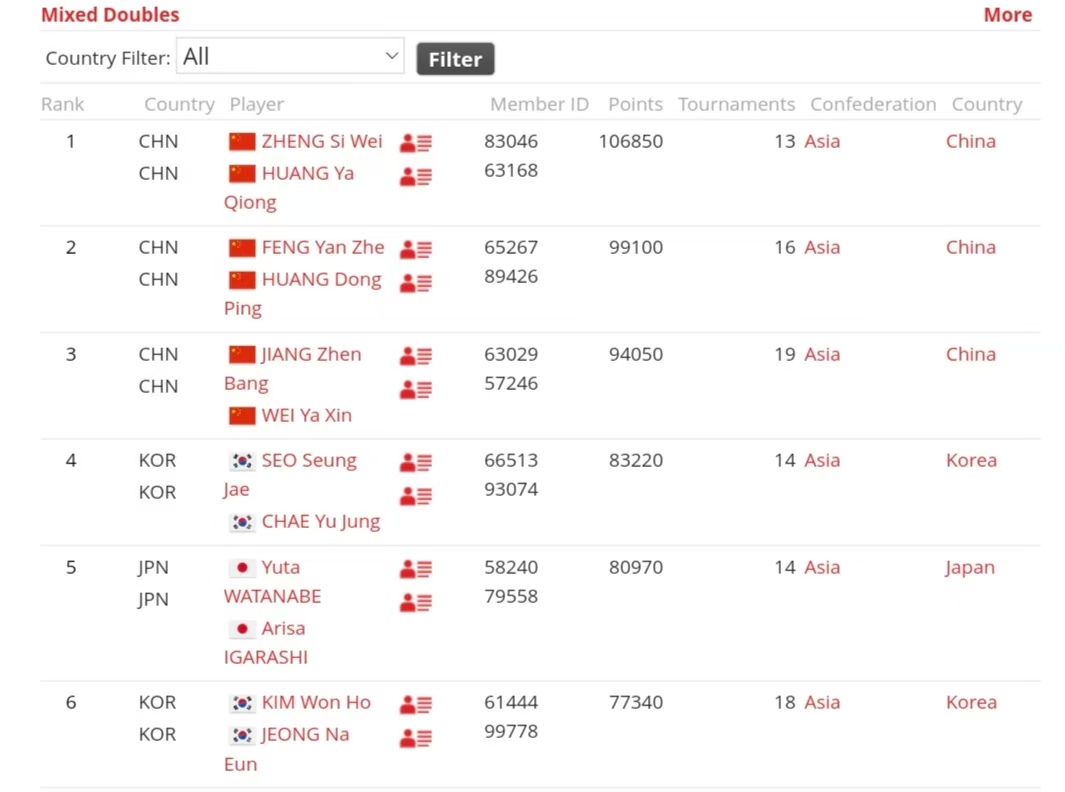Click the Arisa IGARASHI player link
Screen dimensions: 1065x792
pyautogui.click(x=283, y=628)
